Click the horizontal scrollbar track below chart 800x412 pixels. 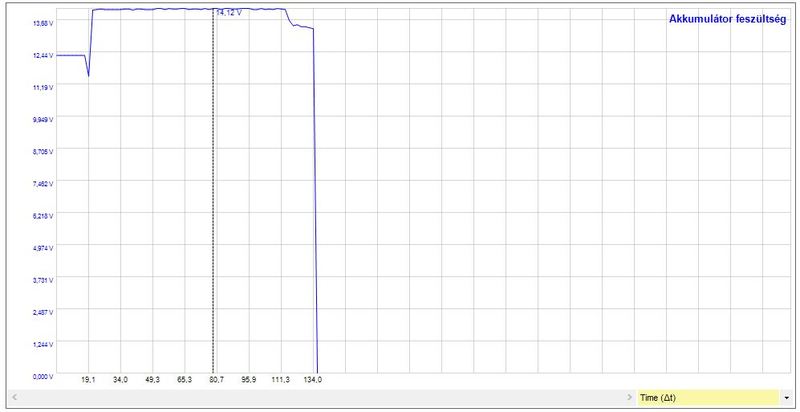click(x=320, y=398)
